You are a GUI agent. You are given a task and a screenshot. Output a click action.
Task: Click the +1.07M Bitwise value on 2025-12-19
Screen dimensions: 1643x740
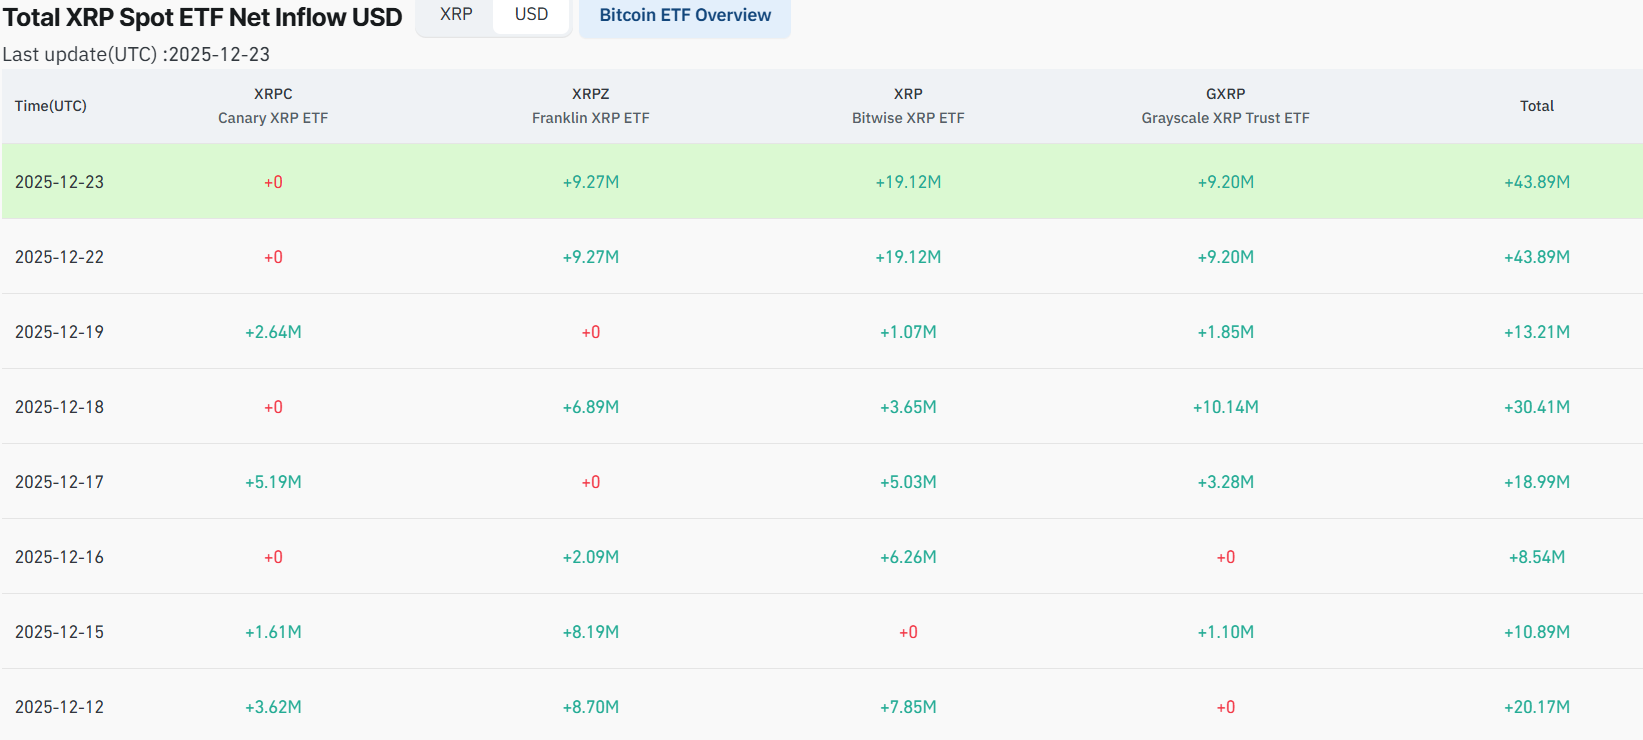(x=908, y=332)
